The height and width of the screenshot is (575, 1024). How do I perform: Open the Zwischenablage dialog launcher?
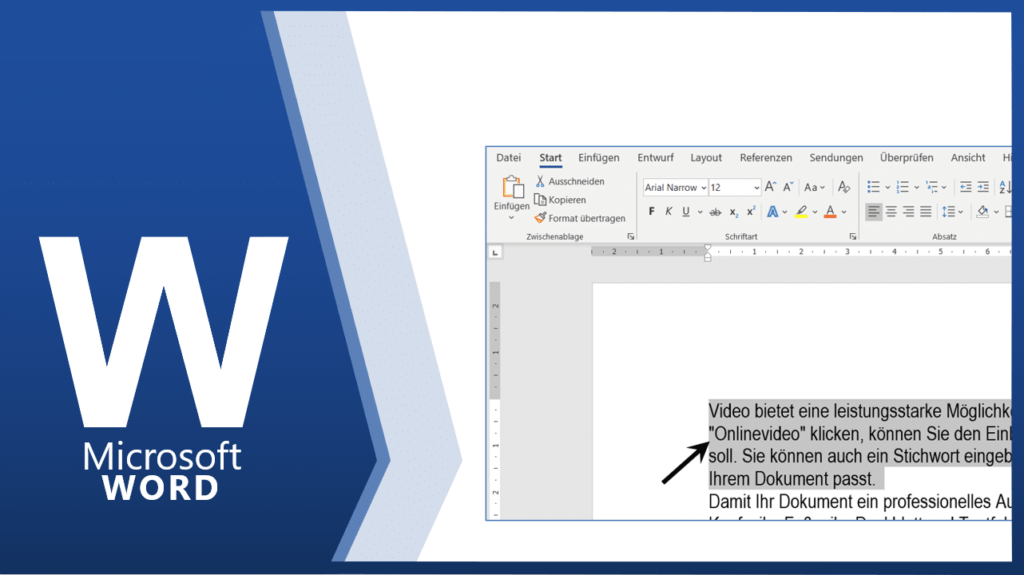pos(630,237)
